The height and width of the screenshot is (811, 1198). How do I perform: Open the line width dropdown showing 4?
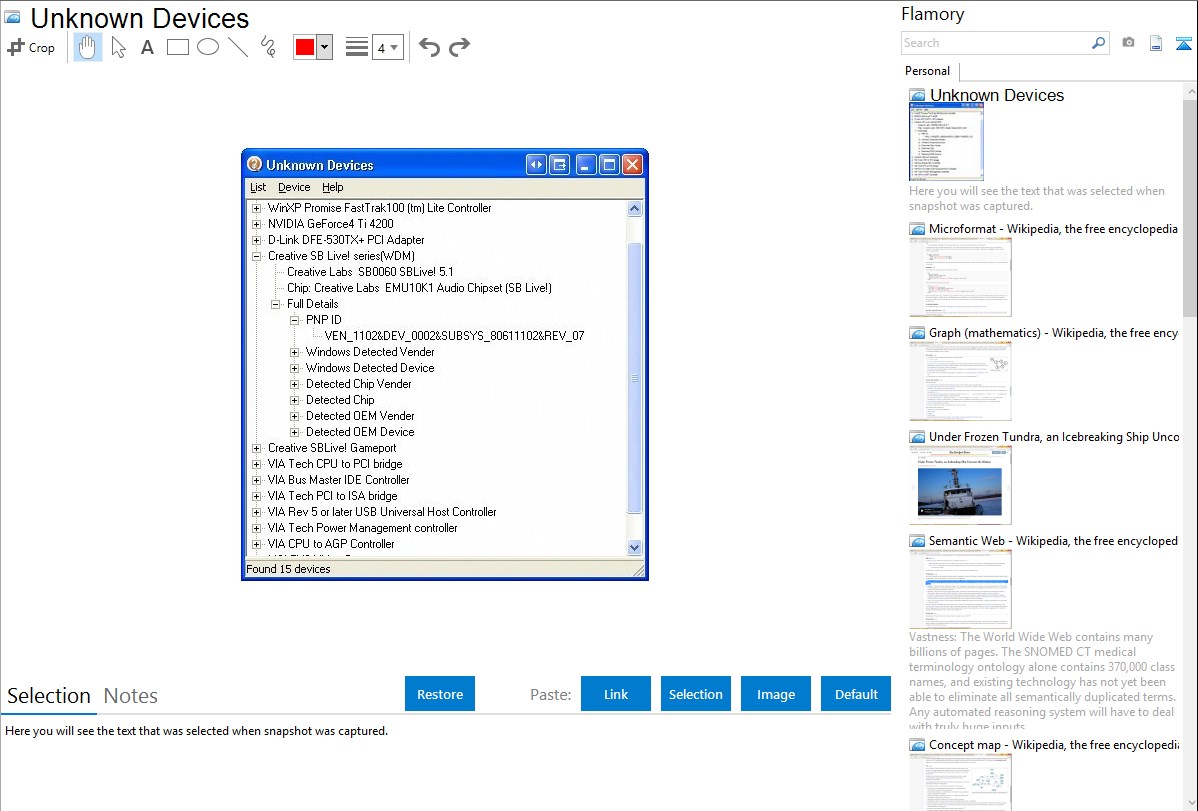(x=387, y=47)
